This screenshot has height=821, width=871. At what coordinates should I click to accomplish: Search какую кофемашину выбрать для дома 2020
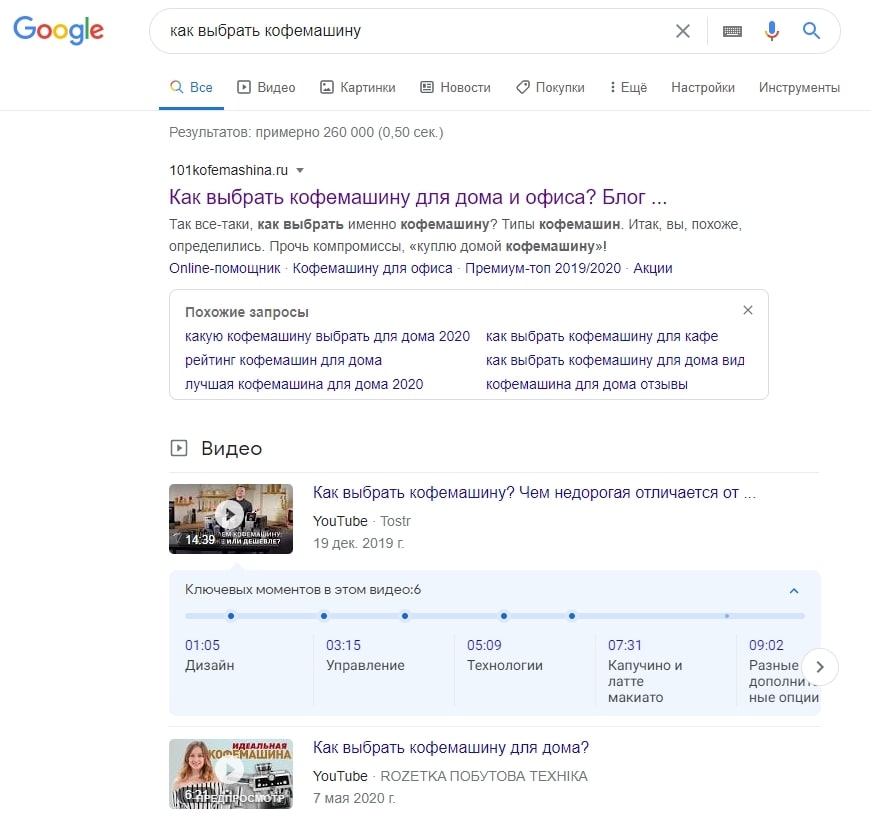click(327, 336)
